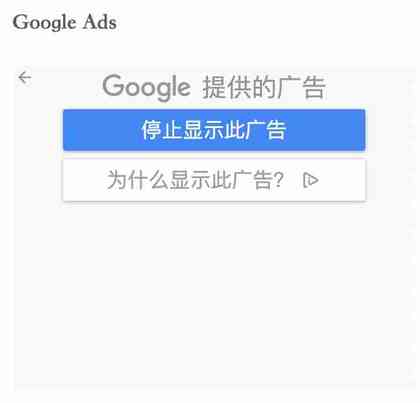Viewport: 420px width, 403px height.
Task: Click the Google 提供的广告 title
Action: [214, 87]
